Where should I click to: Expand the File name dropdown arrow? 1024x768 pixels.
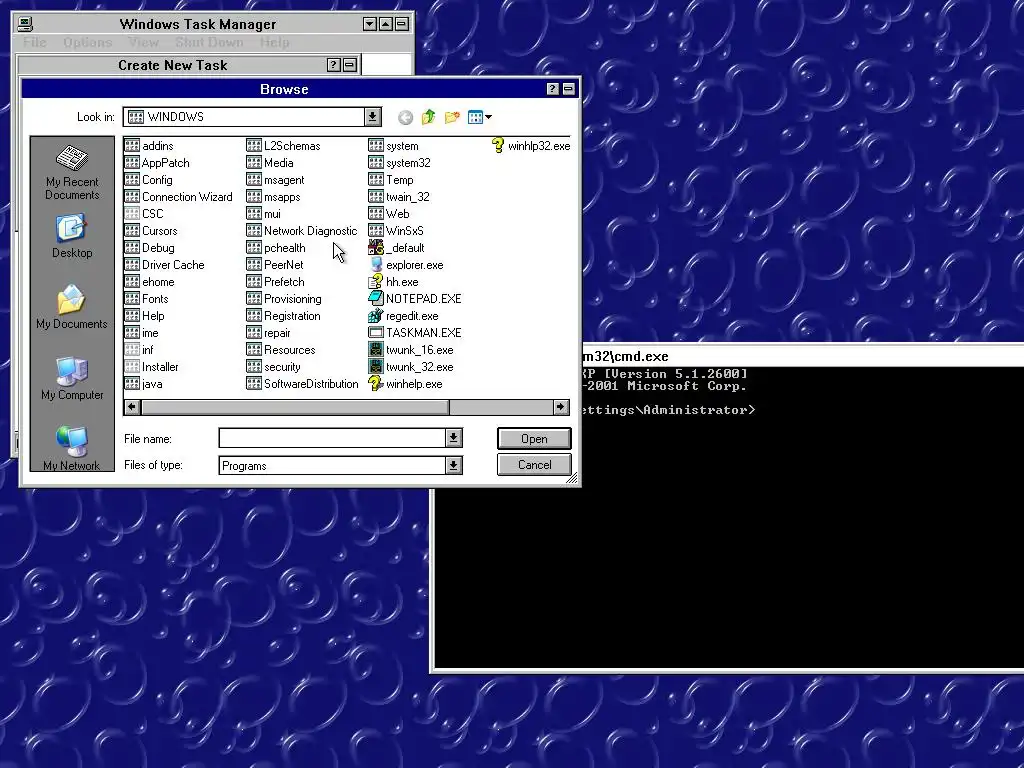453,438
